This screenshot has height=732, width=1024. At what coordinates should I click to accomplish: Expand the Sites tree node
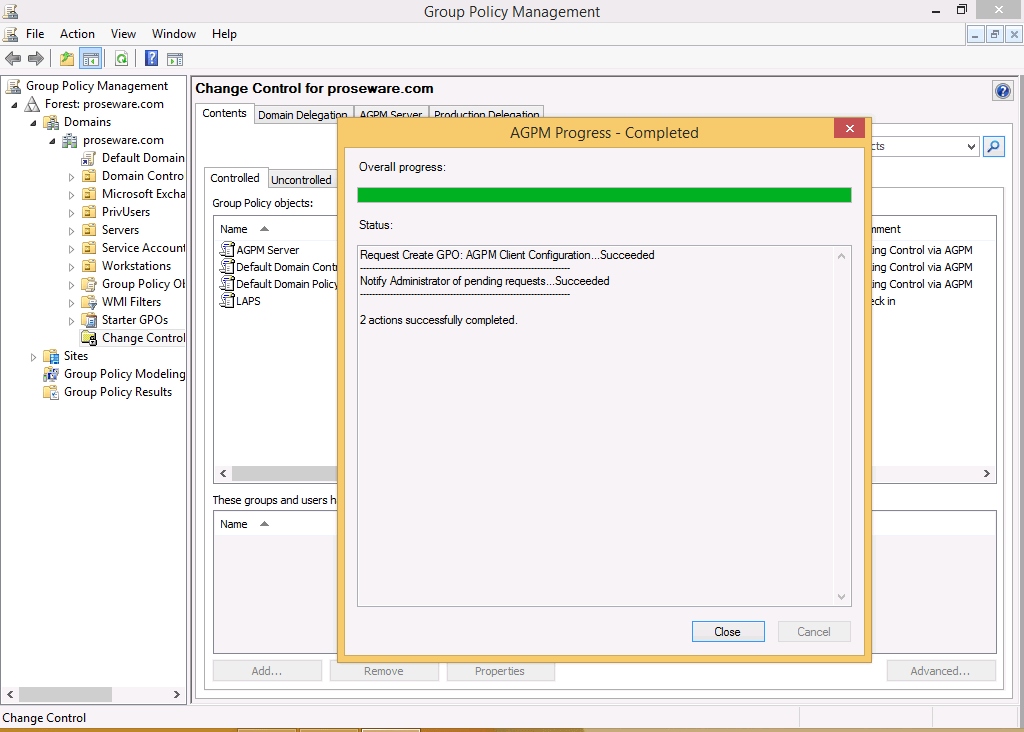point(34,357)
